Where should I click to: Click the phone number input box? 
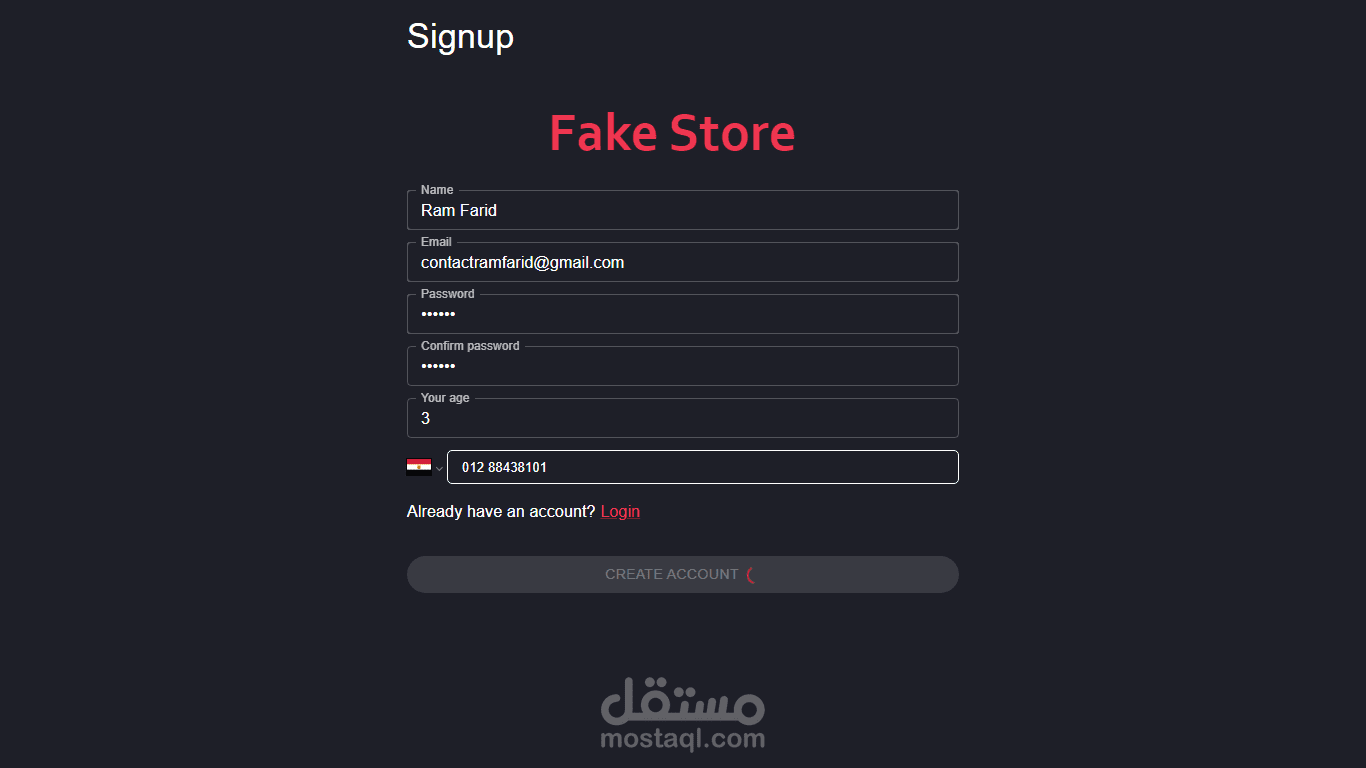pyautogui.click(x=703, y=467)
